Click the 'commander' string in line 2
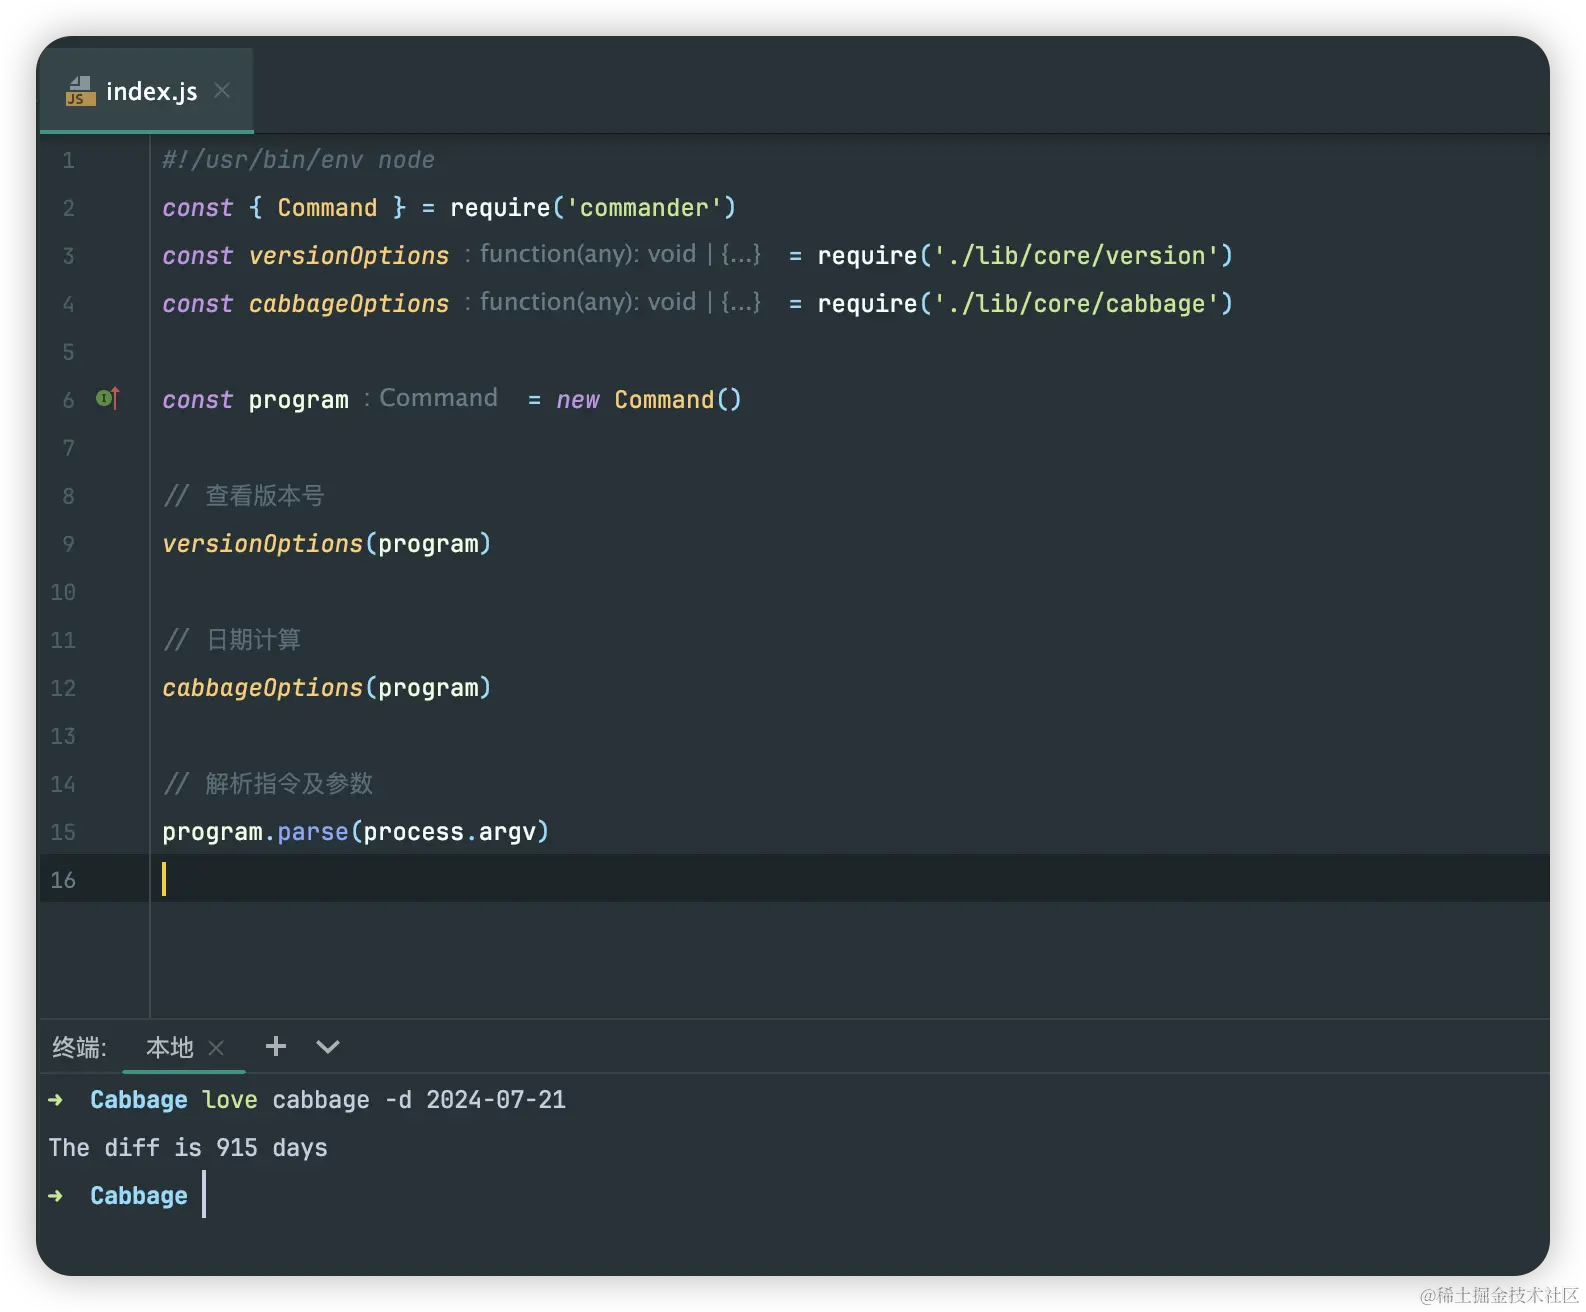The height and width of the screenshot is (1312, 1586). point(644,208)
